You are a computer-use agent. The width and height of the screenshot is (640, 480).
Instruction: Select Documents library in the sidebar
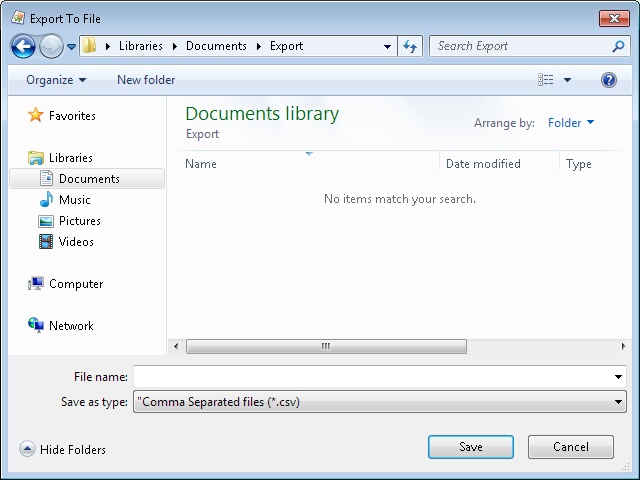(x=87, y=179)
